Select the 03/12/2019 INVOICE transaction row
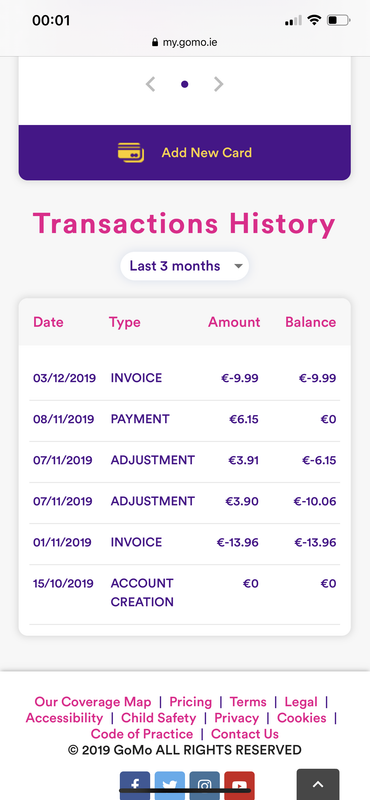Screen dimensions: 370x800 (185, 378)
